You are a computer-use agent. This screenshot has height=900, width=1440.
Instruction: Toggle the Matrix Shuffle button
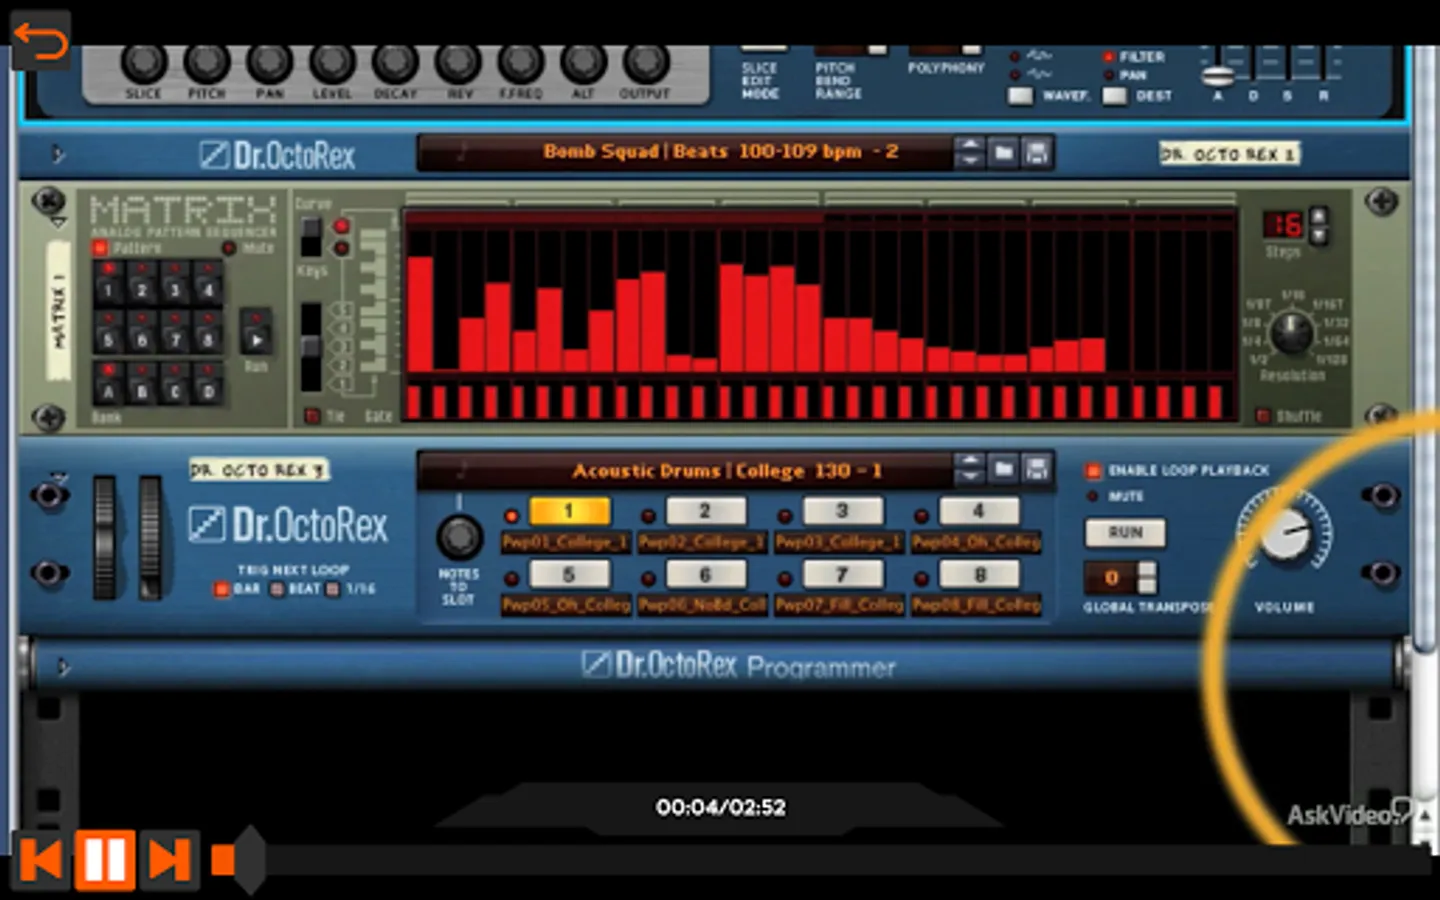tap(1264, 415)
